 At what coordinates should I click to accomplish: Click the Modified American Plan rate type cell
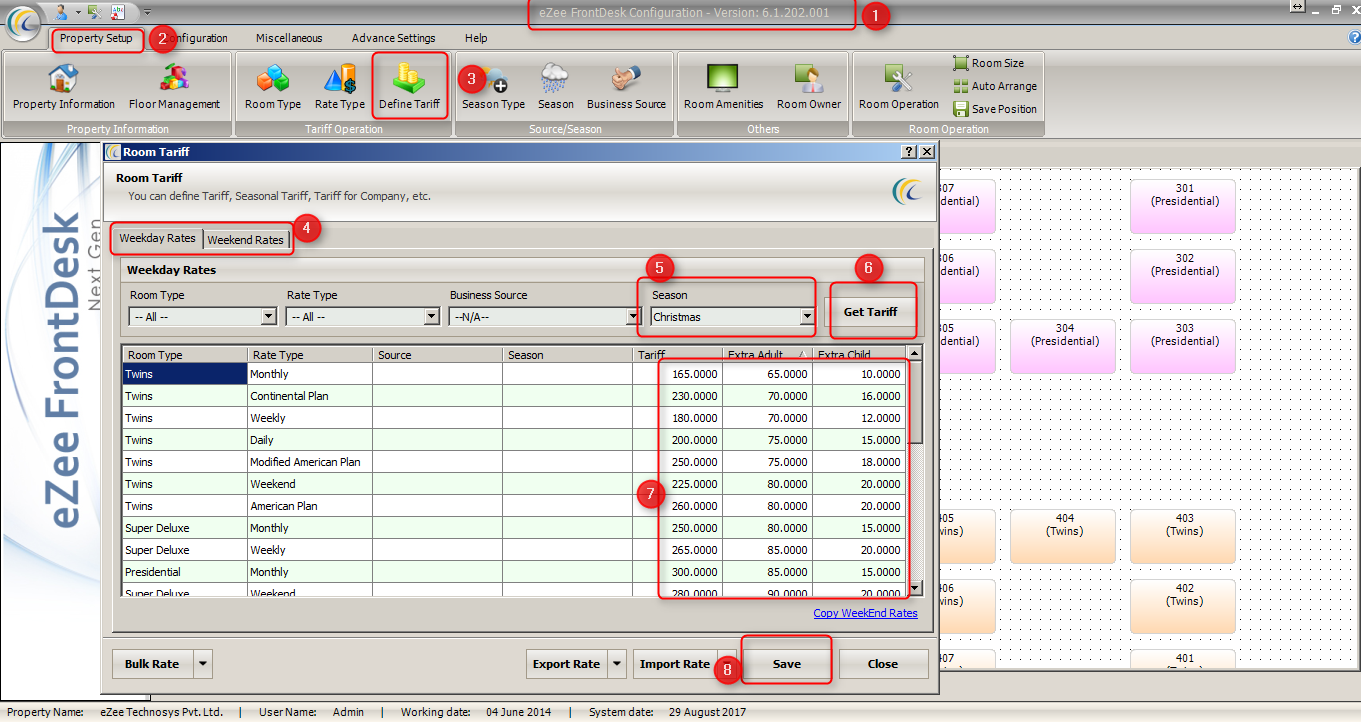[x=310, y=462]
